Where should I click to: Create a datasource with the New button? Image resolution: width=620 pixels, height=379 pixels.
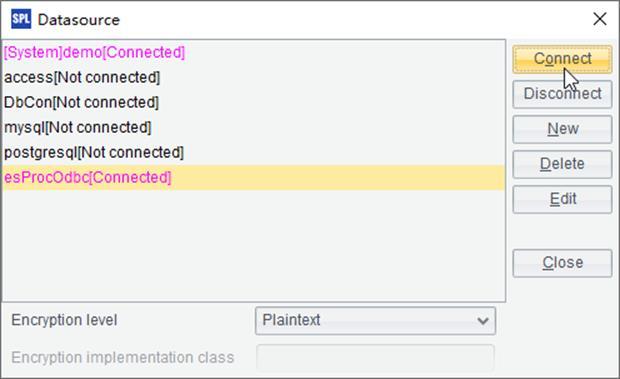[562, 129]
